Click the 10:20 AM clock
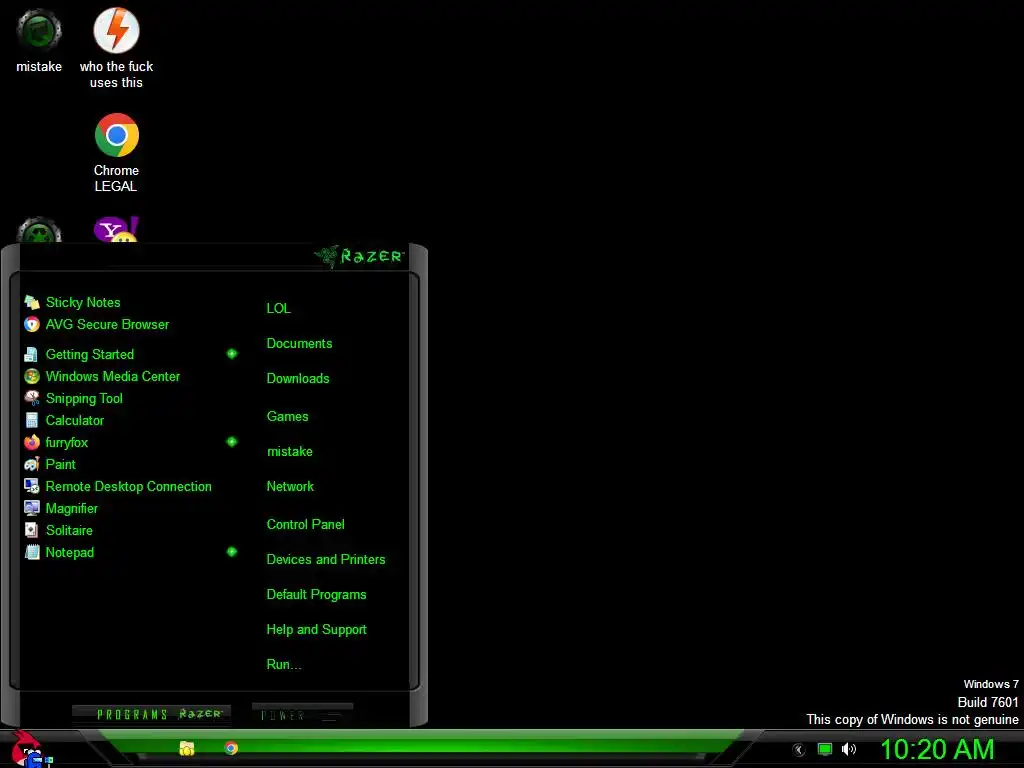The image size is (1024, 768). [x=937, y=749]
